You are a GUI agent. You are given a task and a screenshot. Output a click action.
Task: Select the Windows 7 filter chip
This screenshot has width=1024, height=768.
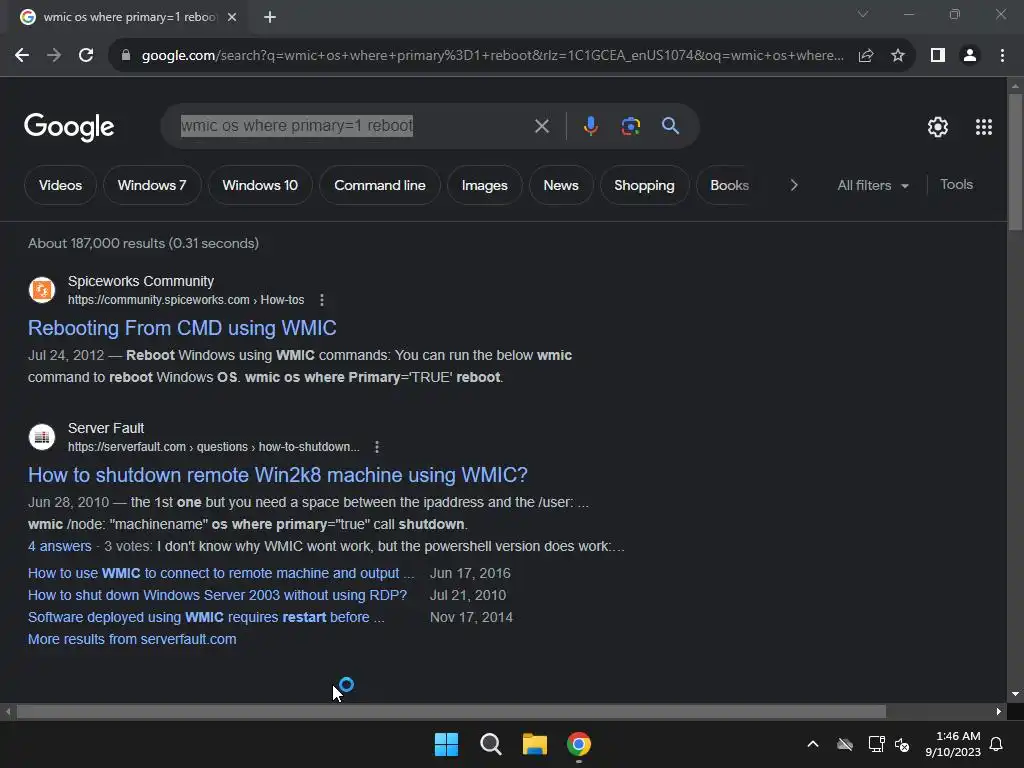coord(152,185)
